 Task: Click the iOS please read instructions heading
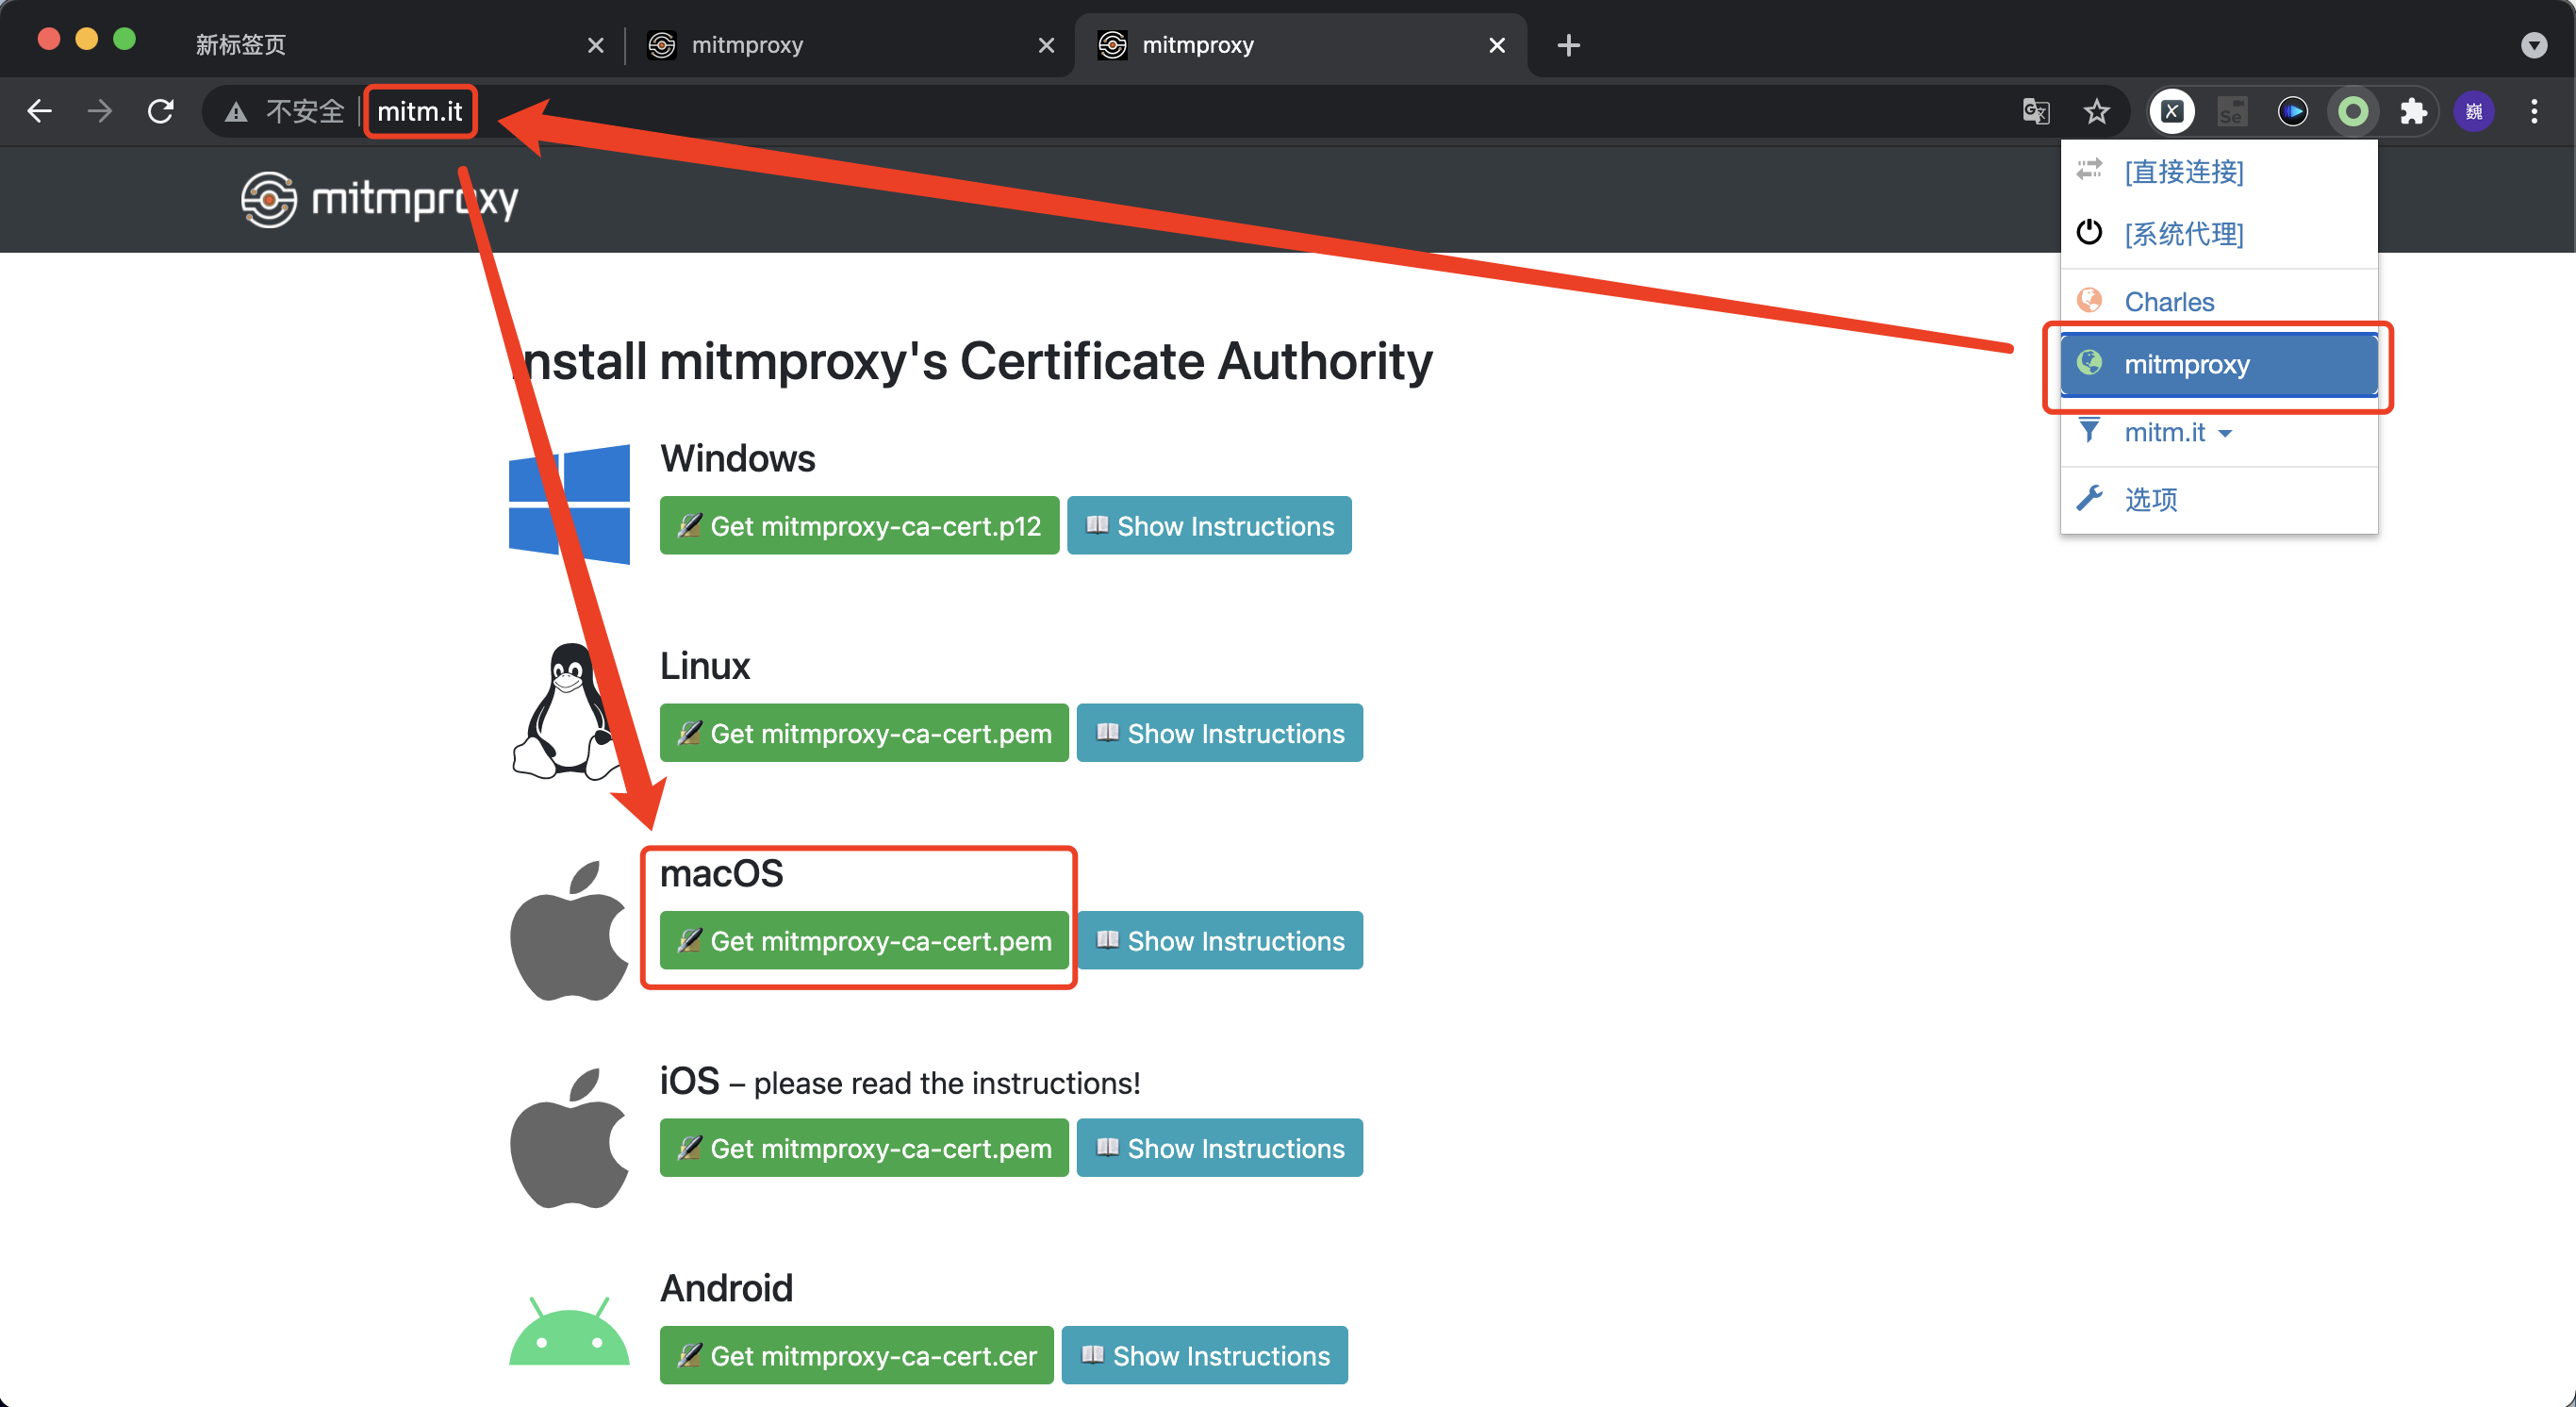click(x=900, y=1082)
